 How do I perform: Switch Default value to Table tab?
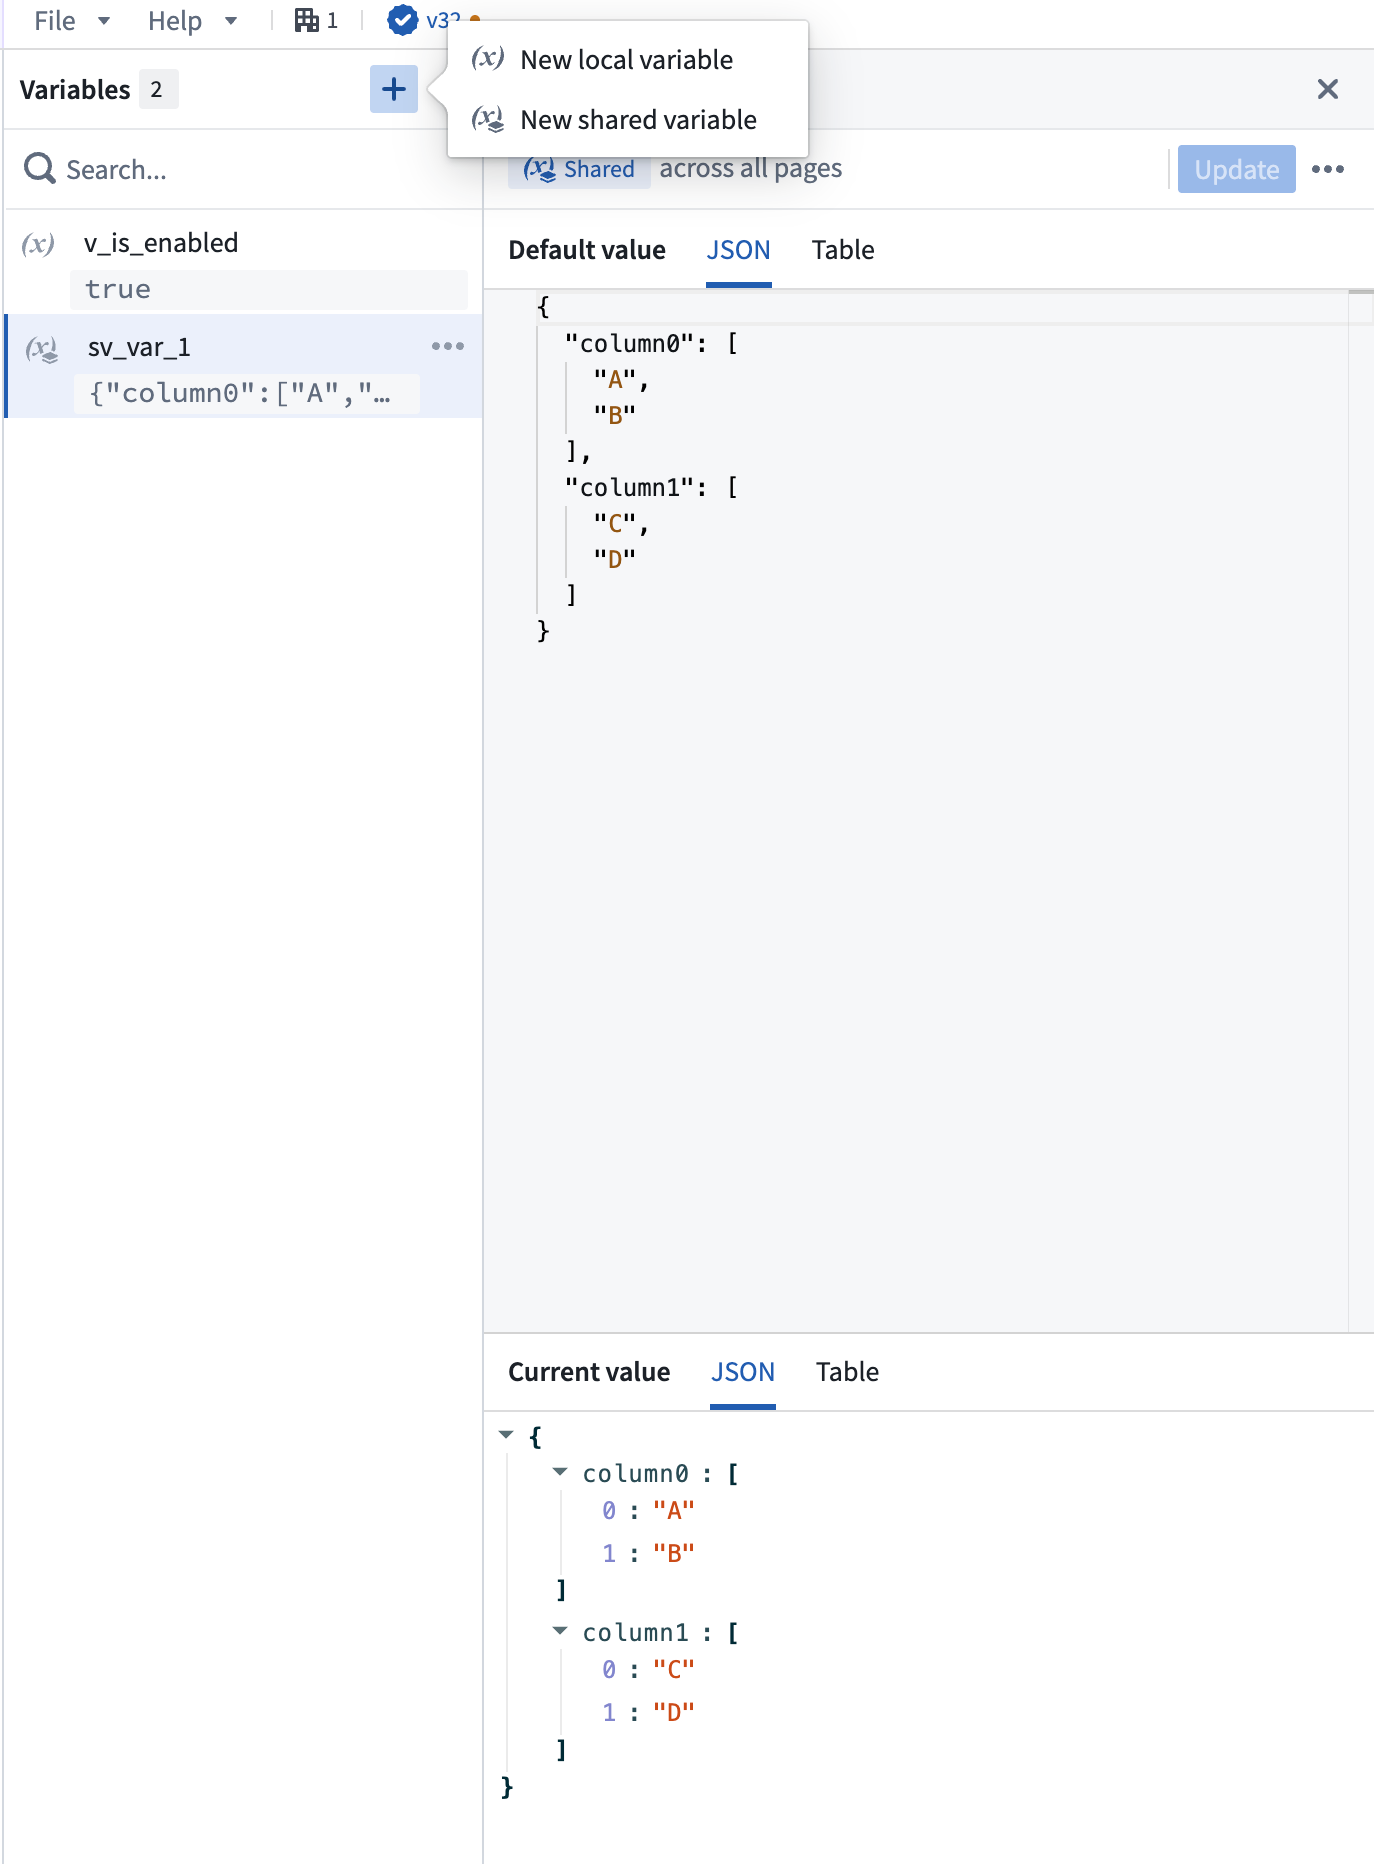click(843, 250)
